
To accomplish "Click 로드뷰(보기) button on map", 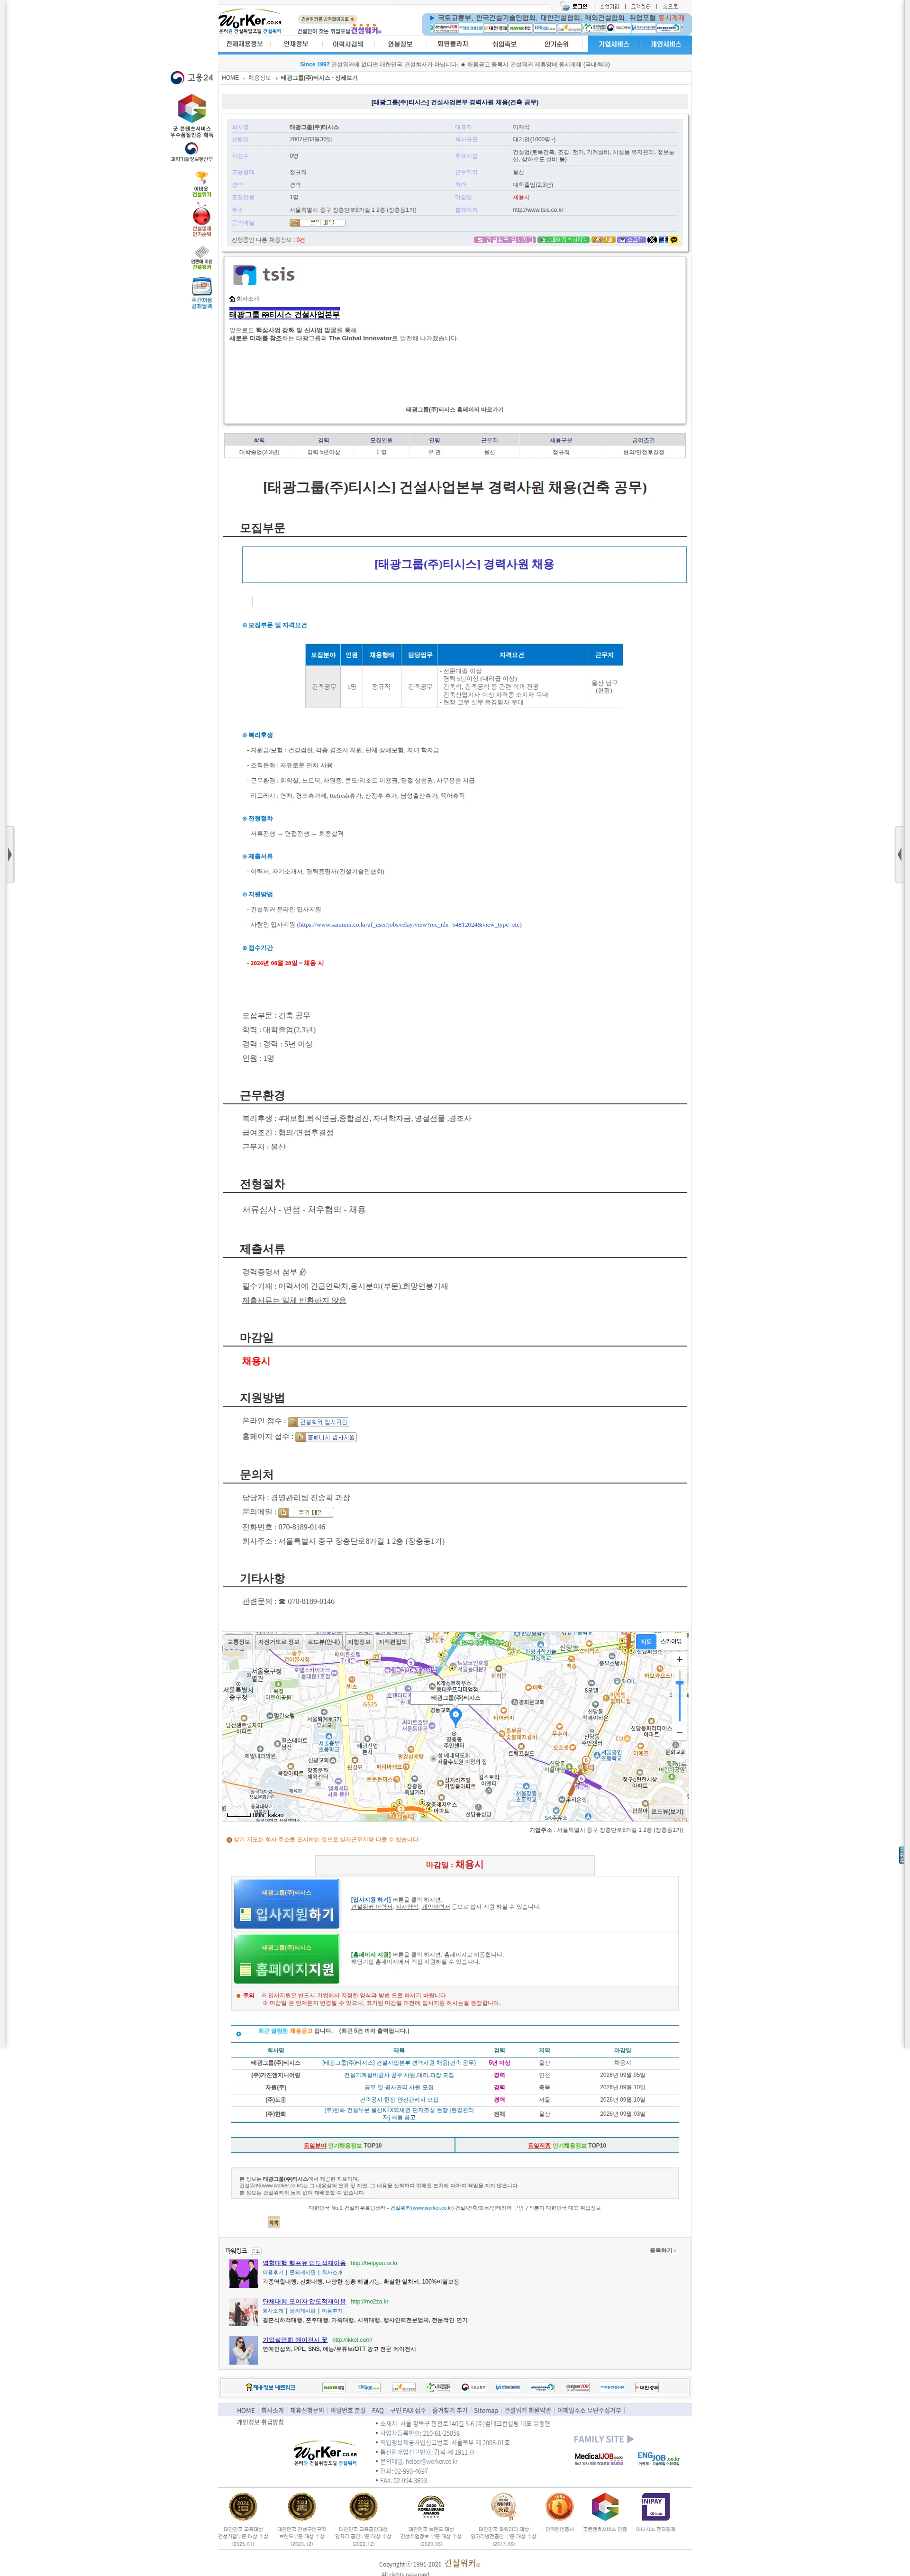I will (667, 1811).
